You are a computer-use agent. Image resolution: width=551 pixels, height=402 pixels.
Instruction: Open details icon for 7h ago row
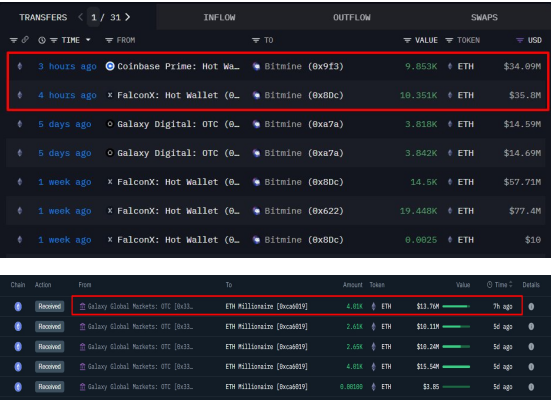531,306
